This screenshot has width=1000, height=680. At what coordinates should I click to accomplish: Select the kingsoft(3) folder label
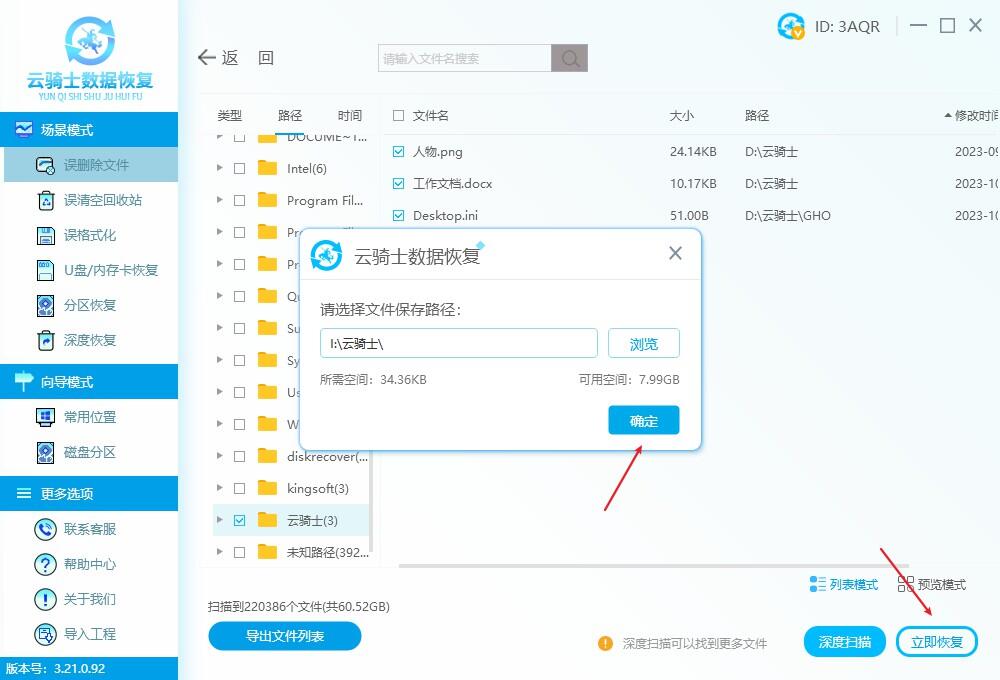pos(318,489)
